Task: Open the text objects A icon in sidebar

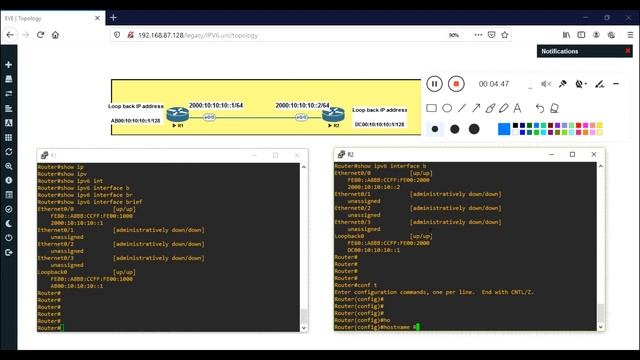Action: tap(9, 123)
